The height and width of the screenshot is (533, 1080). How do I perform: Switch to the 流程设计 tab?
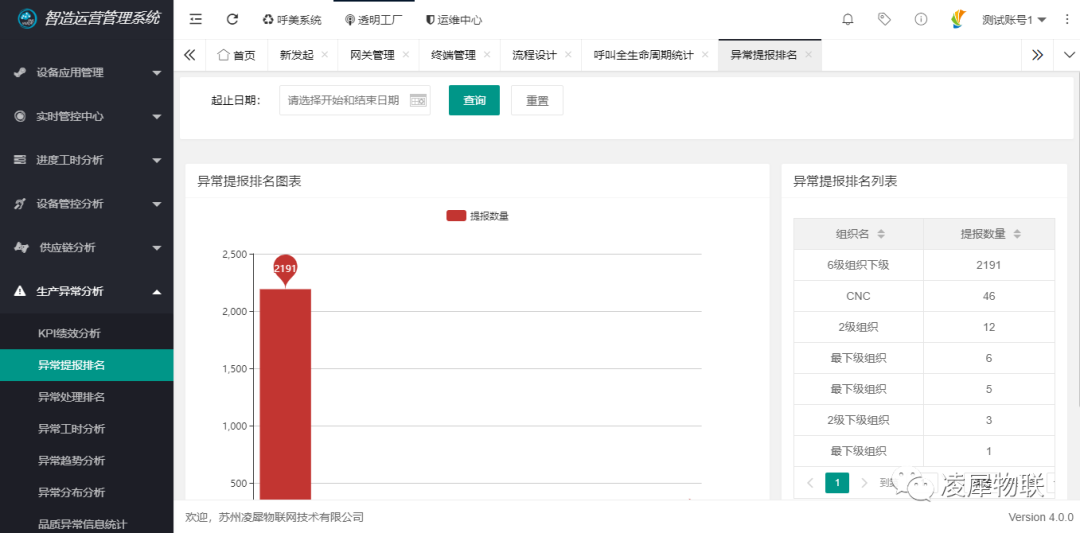534,55
